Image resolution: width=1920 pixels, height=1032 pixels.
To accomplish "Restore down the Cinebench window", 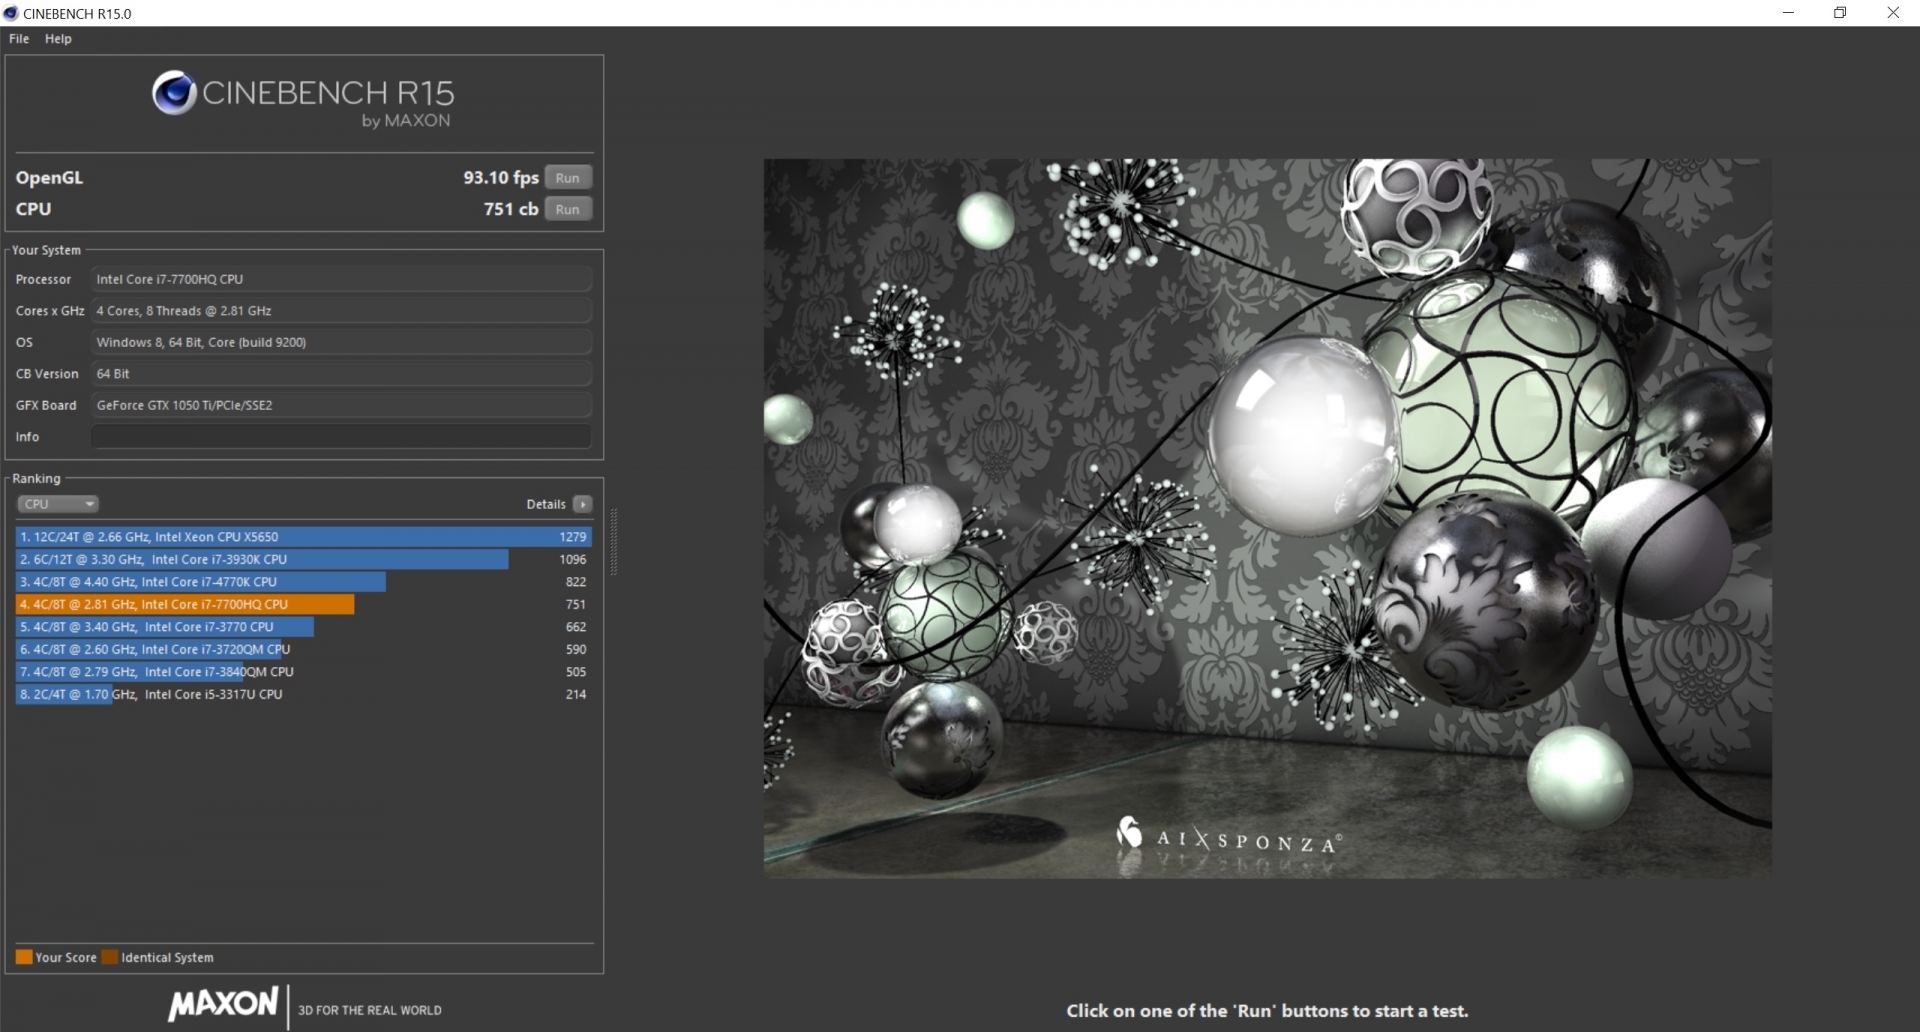I will [x=1840, y=13].
